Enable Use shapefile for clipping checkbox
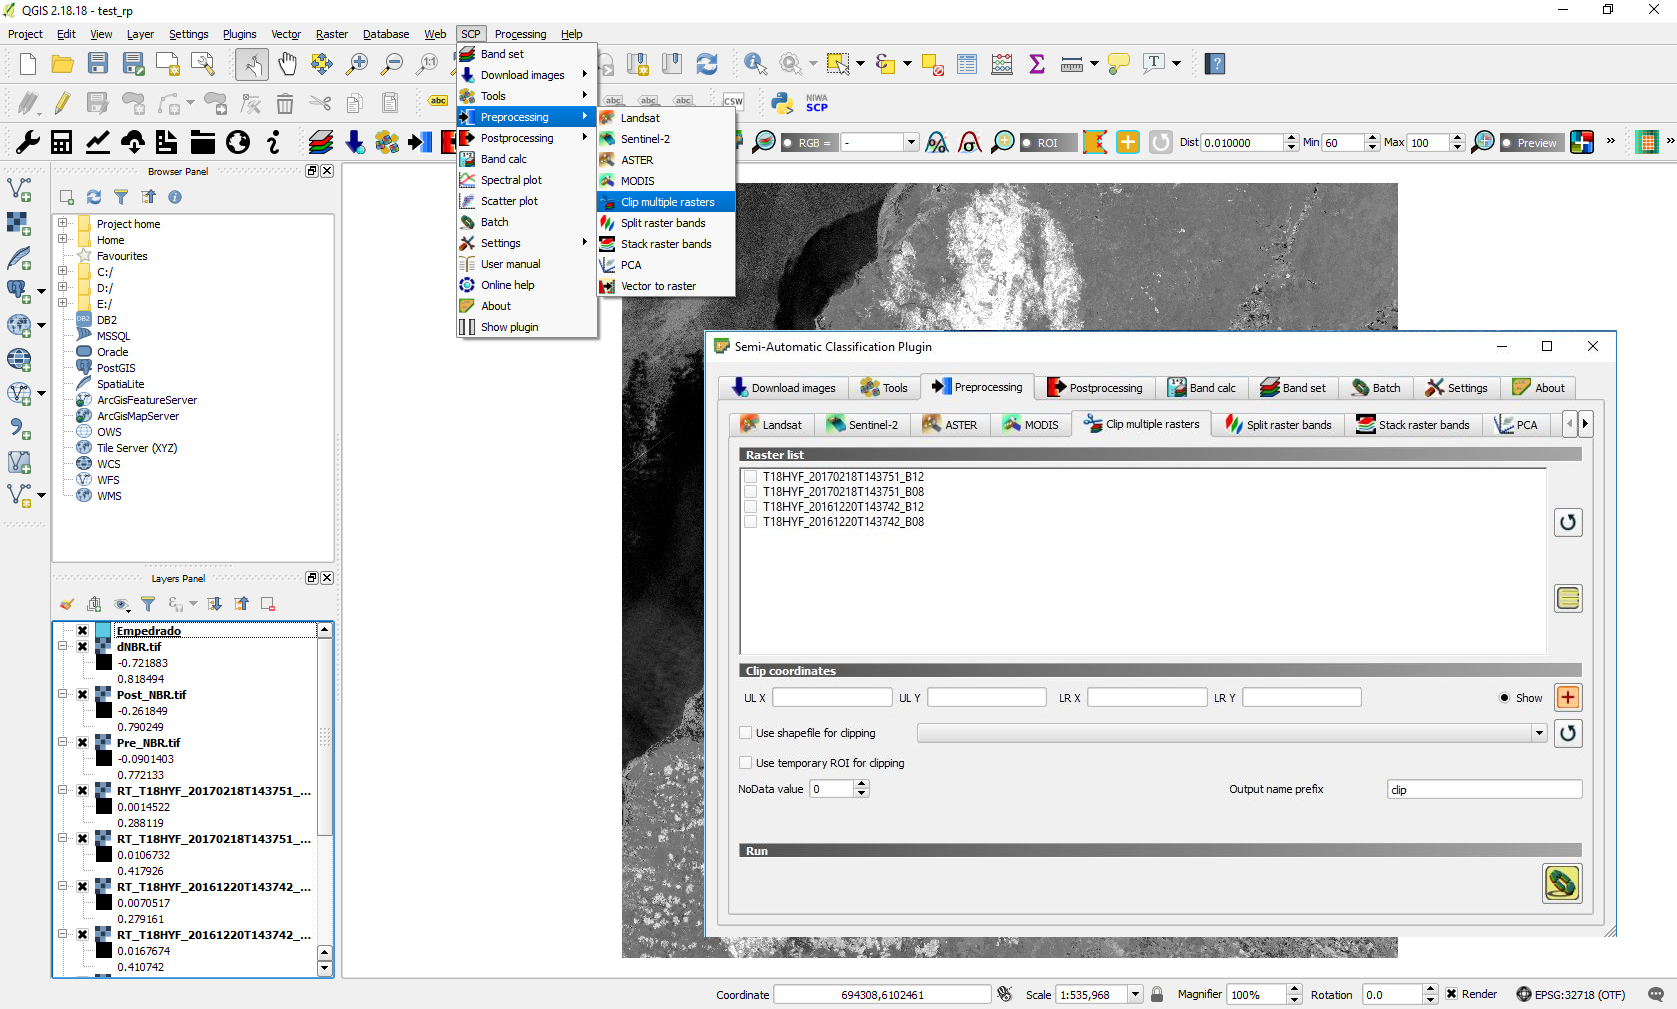 tap(746, 733)
